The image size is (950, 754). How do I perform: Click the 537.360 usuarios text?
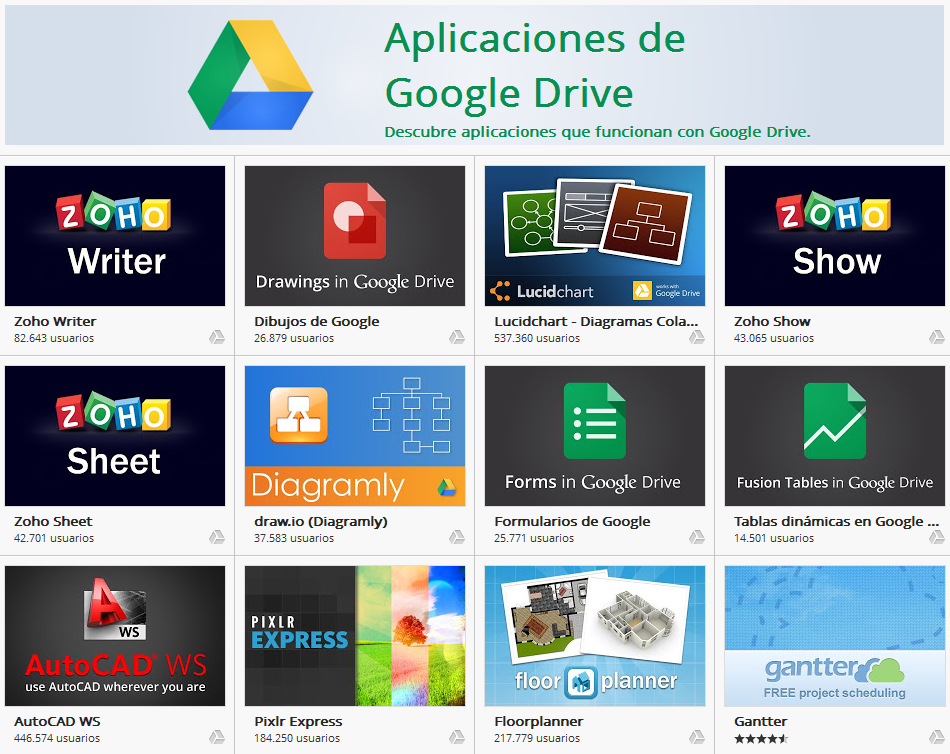(x=537, y=338)
